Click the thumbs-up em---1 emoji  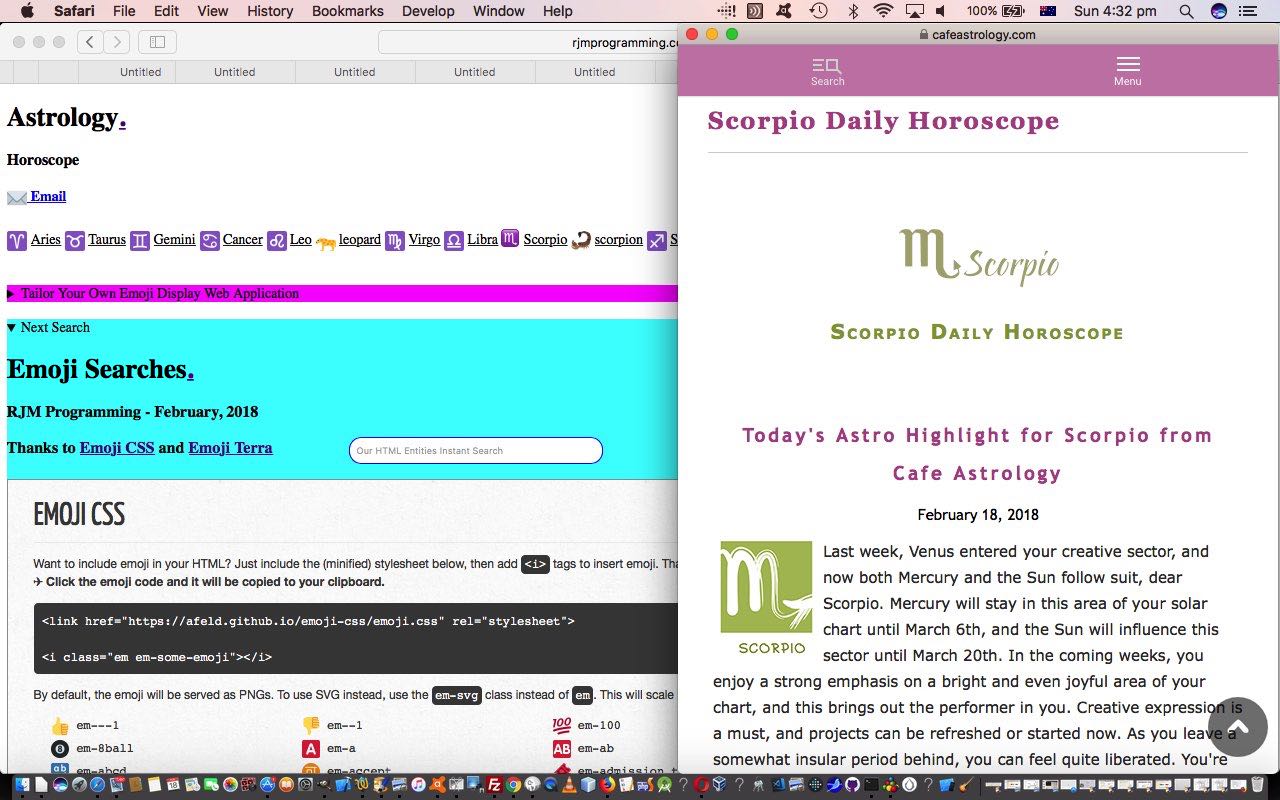pos(60,726)
